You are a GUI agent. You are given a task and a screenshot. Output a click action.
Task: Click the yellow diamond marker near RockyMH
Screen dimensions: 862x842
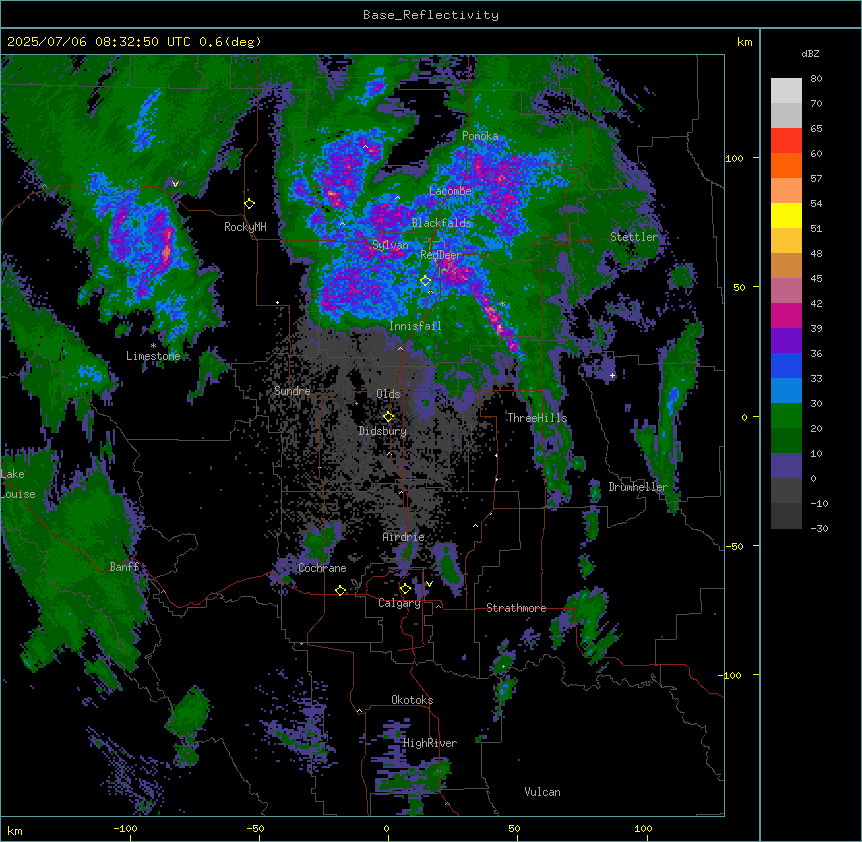pyautogui.click(x=250, y=204)
